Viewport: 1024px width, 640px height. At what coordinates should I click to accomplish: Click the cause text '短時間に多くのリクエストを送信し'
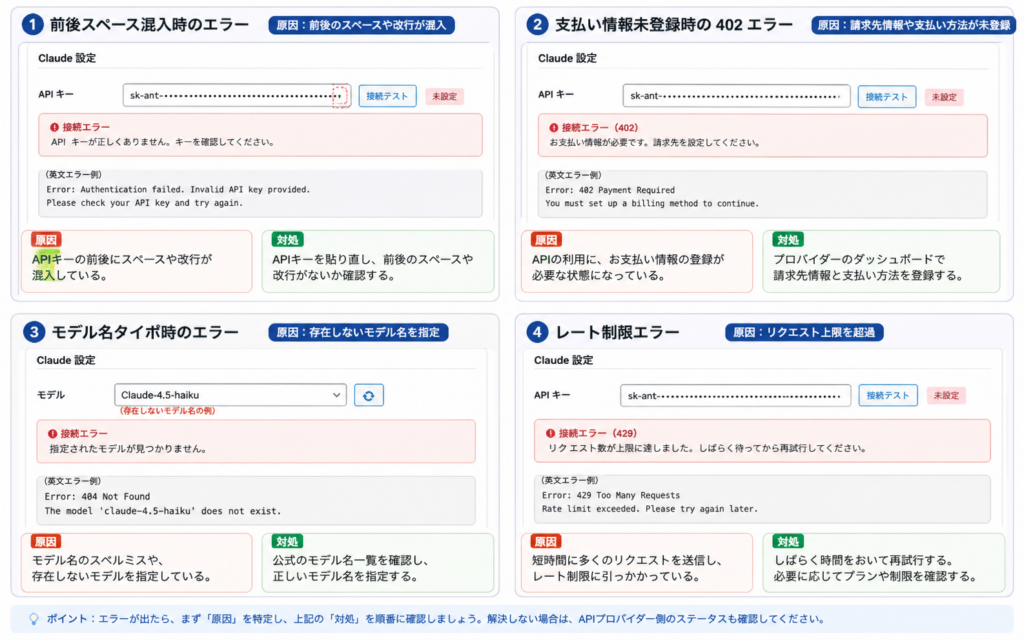626,560
